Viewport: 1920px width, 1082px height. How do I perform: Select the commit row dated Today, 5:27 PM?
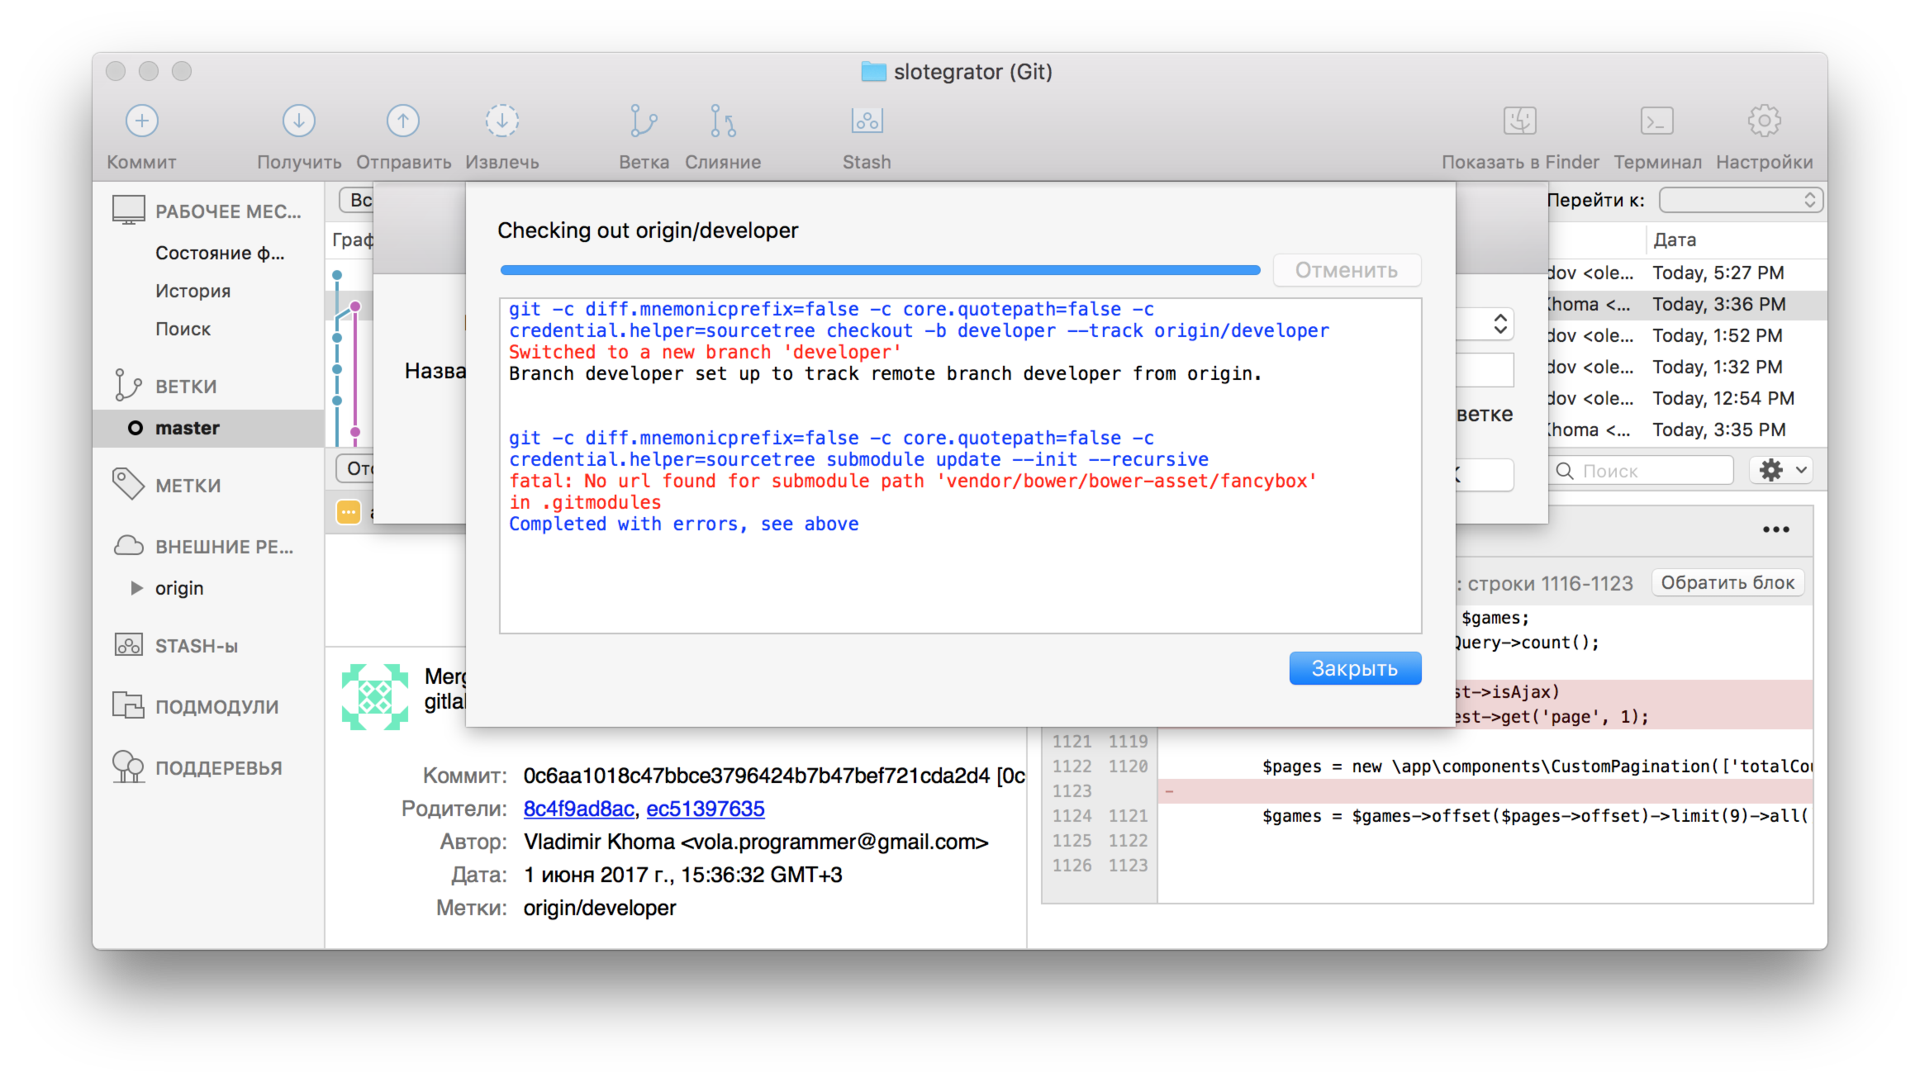(x=1687, y=273)
